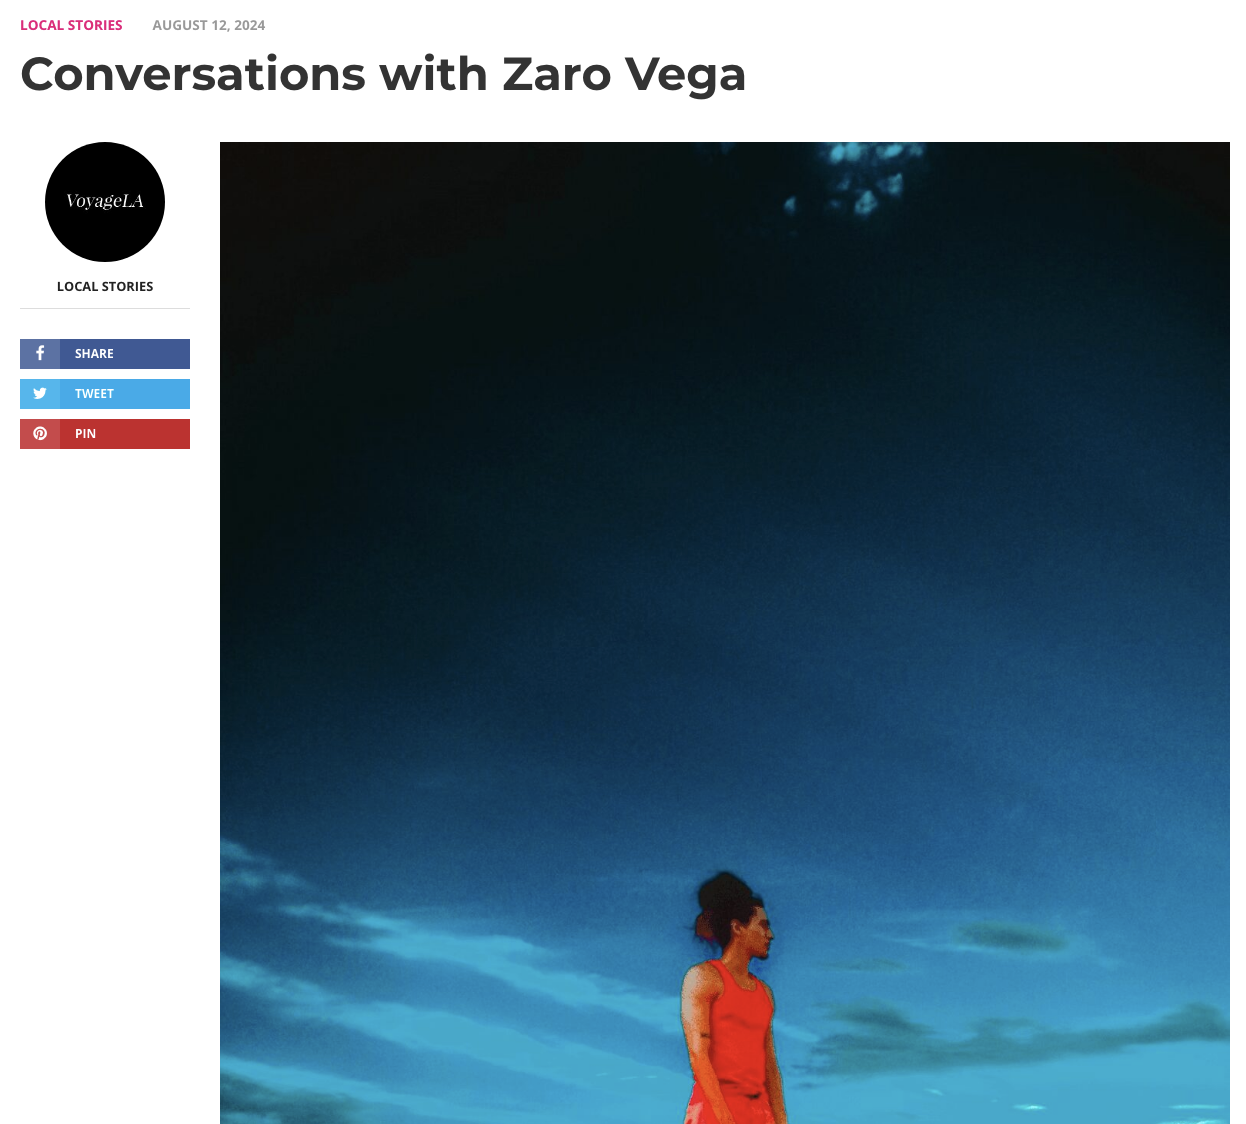Click the Twitter bird icon

click(x=40, y=393)
